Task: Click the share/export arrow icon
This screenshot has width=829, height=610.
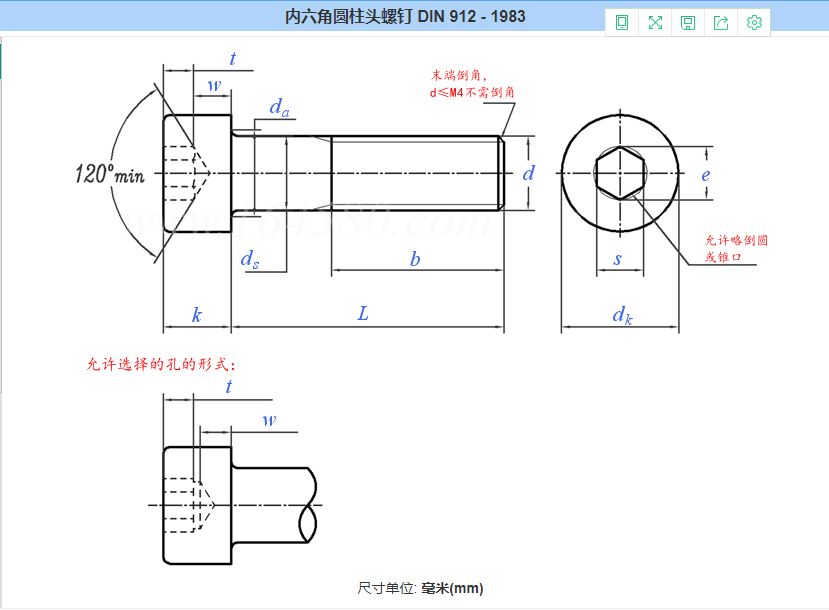Action: (721, 23)
